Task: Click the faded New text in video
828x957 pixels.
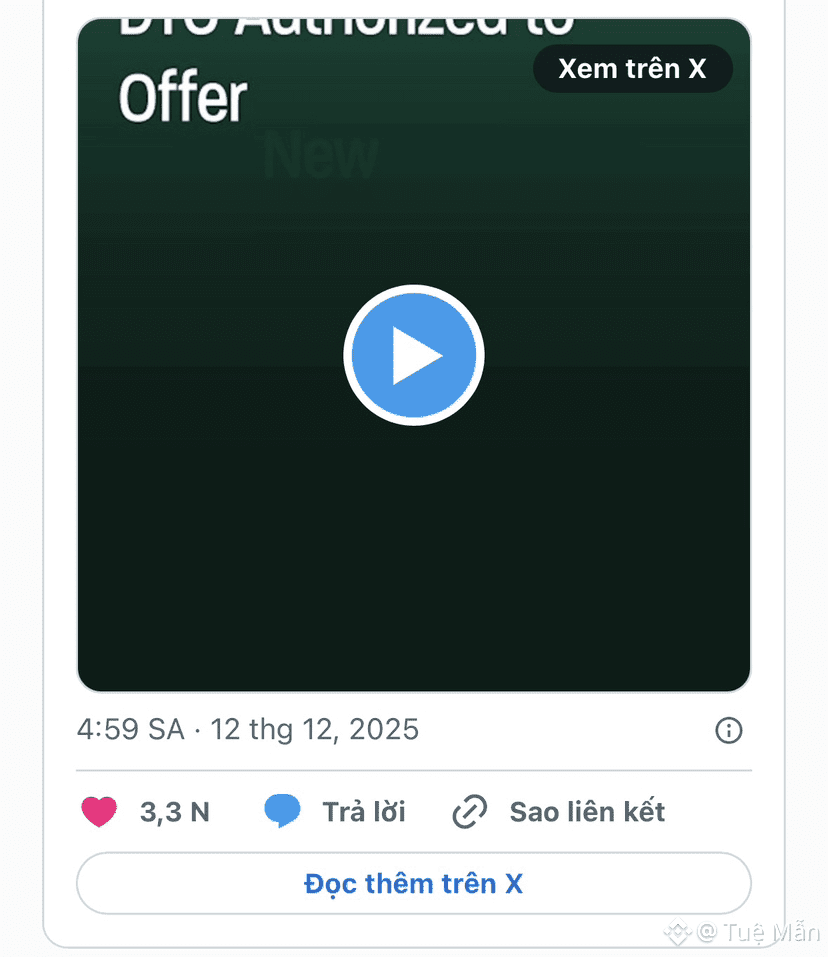Action: point(320,156)
